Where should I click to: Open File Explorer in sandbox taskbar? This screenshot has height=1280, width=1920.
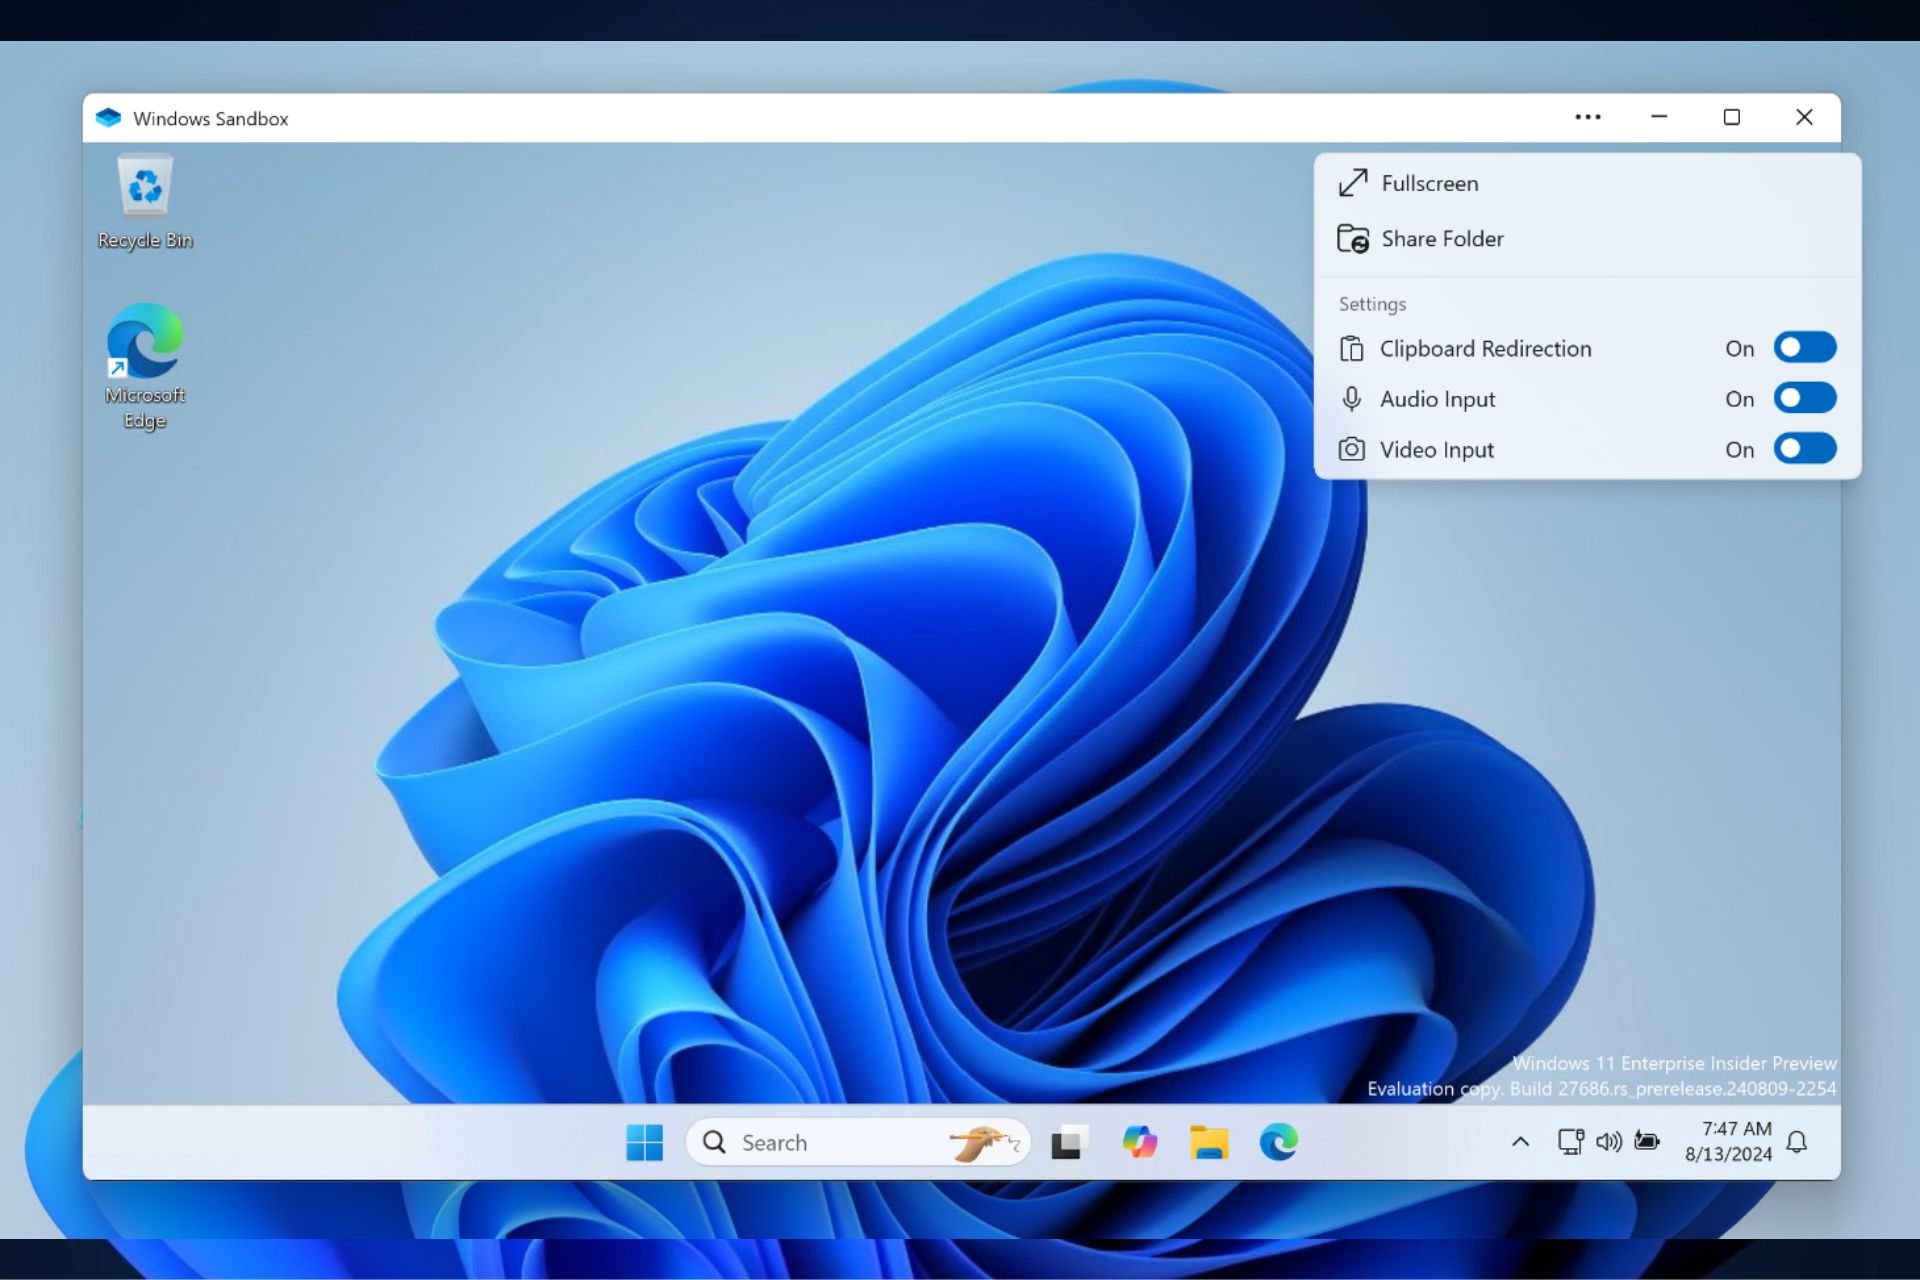pyautogui.click(x=1209, y=1142)
